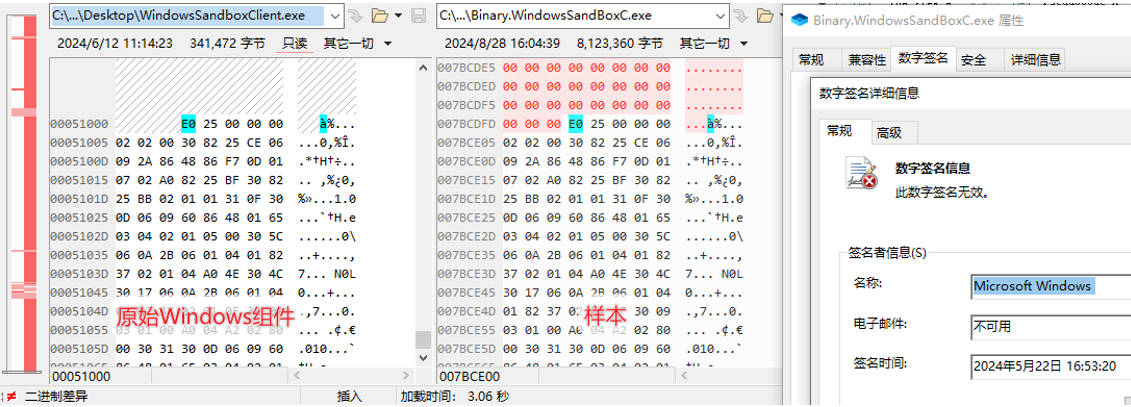
Task: Click the left pane file path field
Action: click(x=188, y=15)
